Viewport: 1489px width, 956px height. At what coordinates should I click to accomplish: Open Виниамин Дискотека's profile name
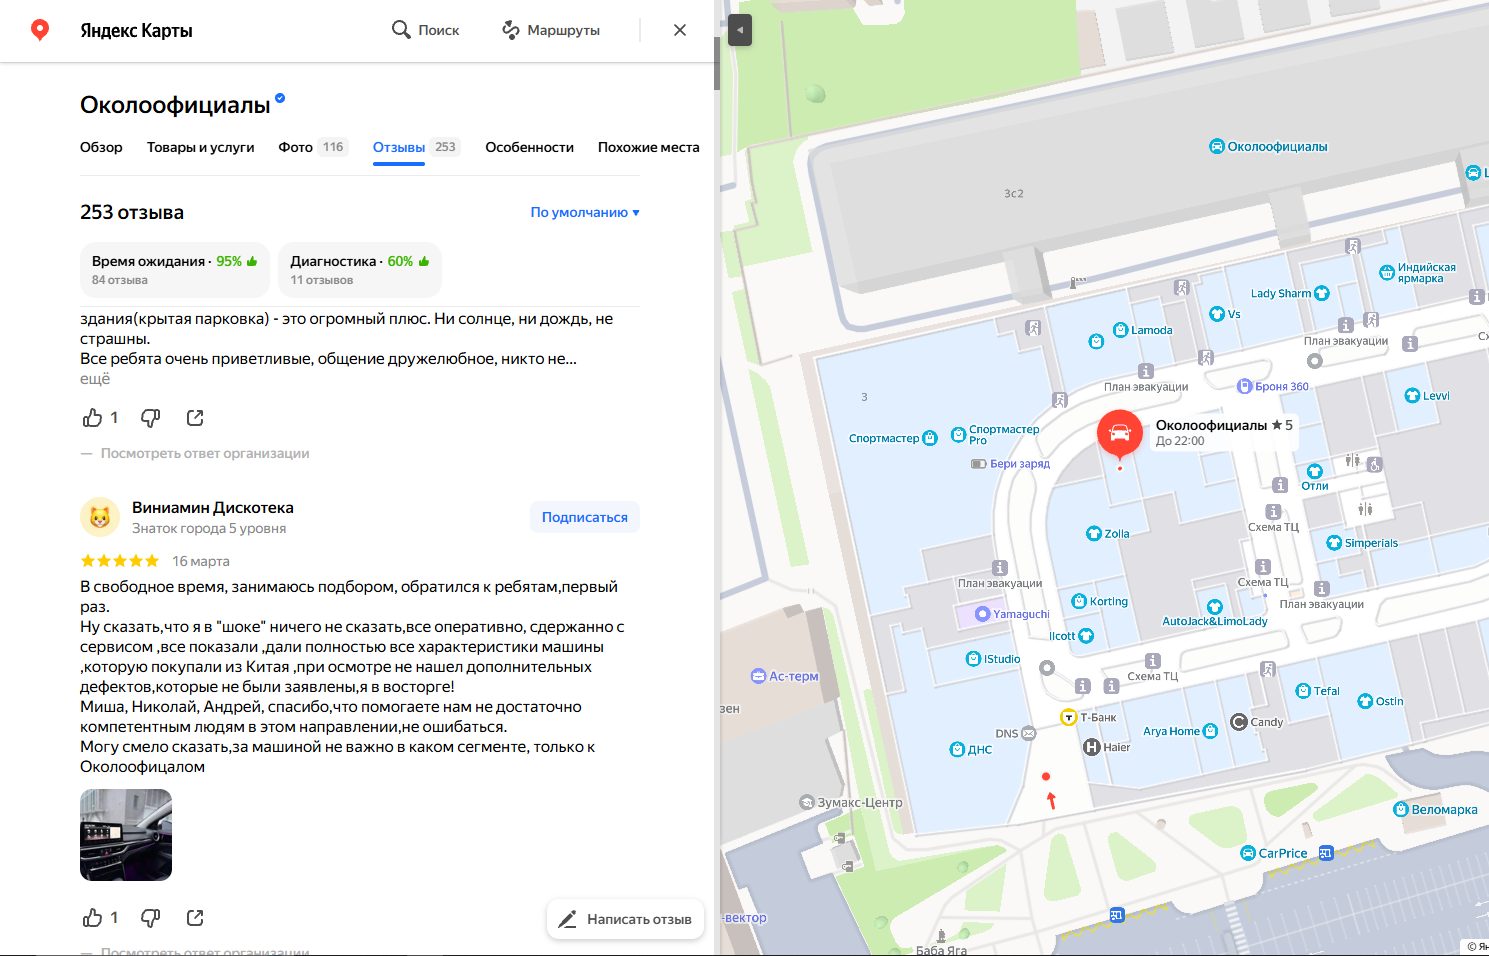tap(213, 507)
